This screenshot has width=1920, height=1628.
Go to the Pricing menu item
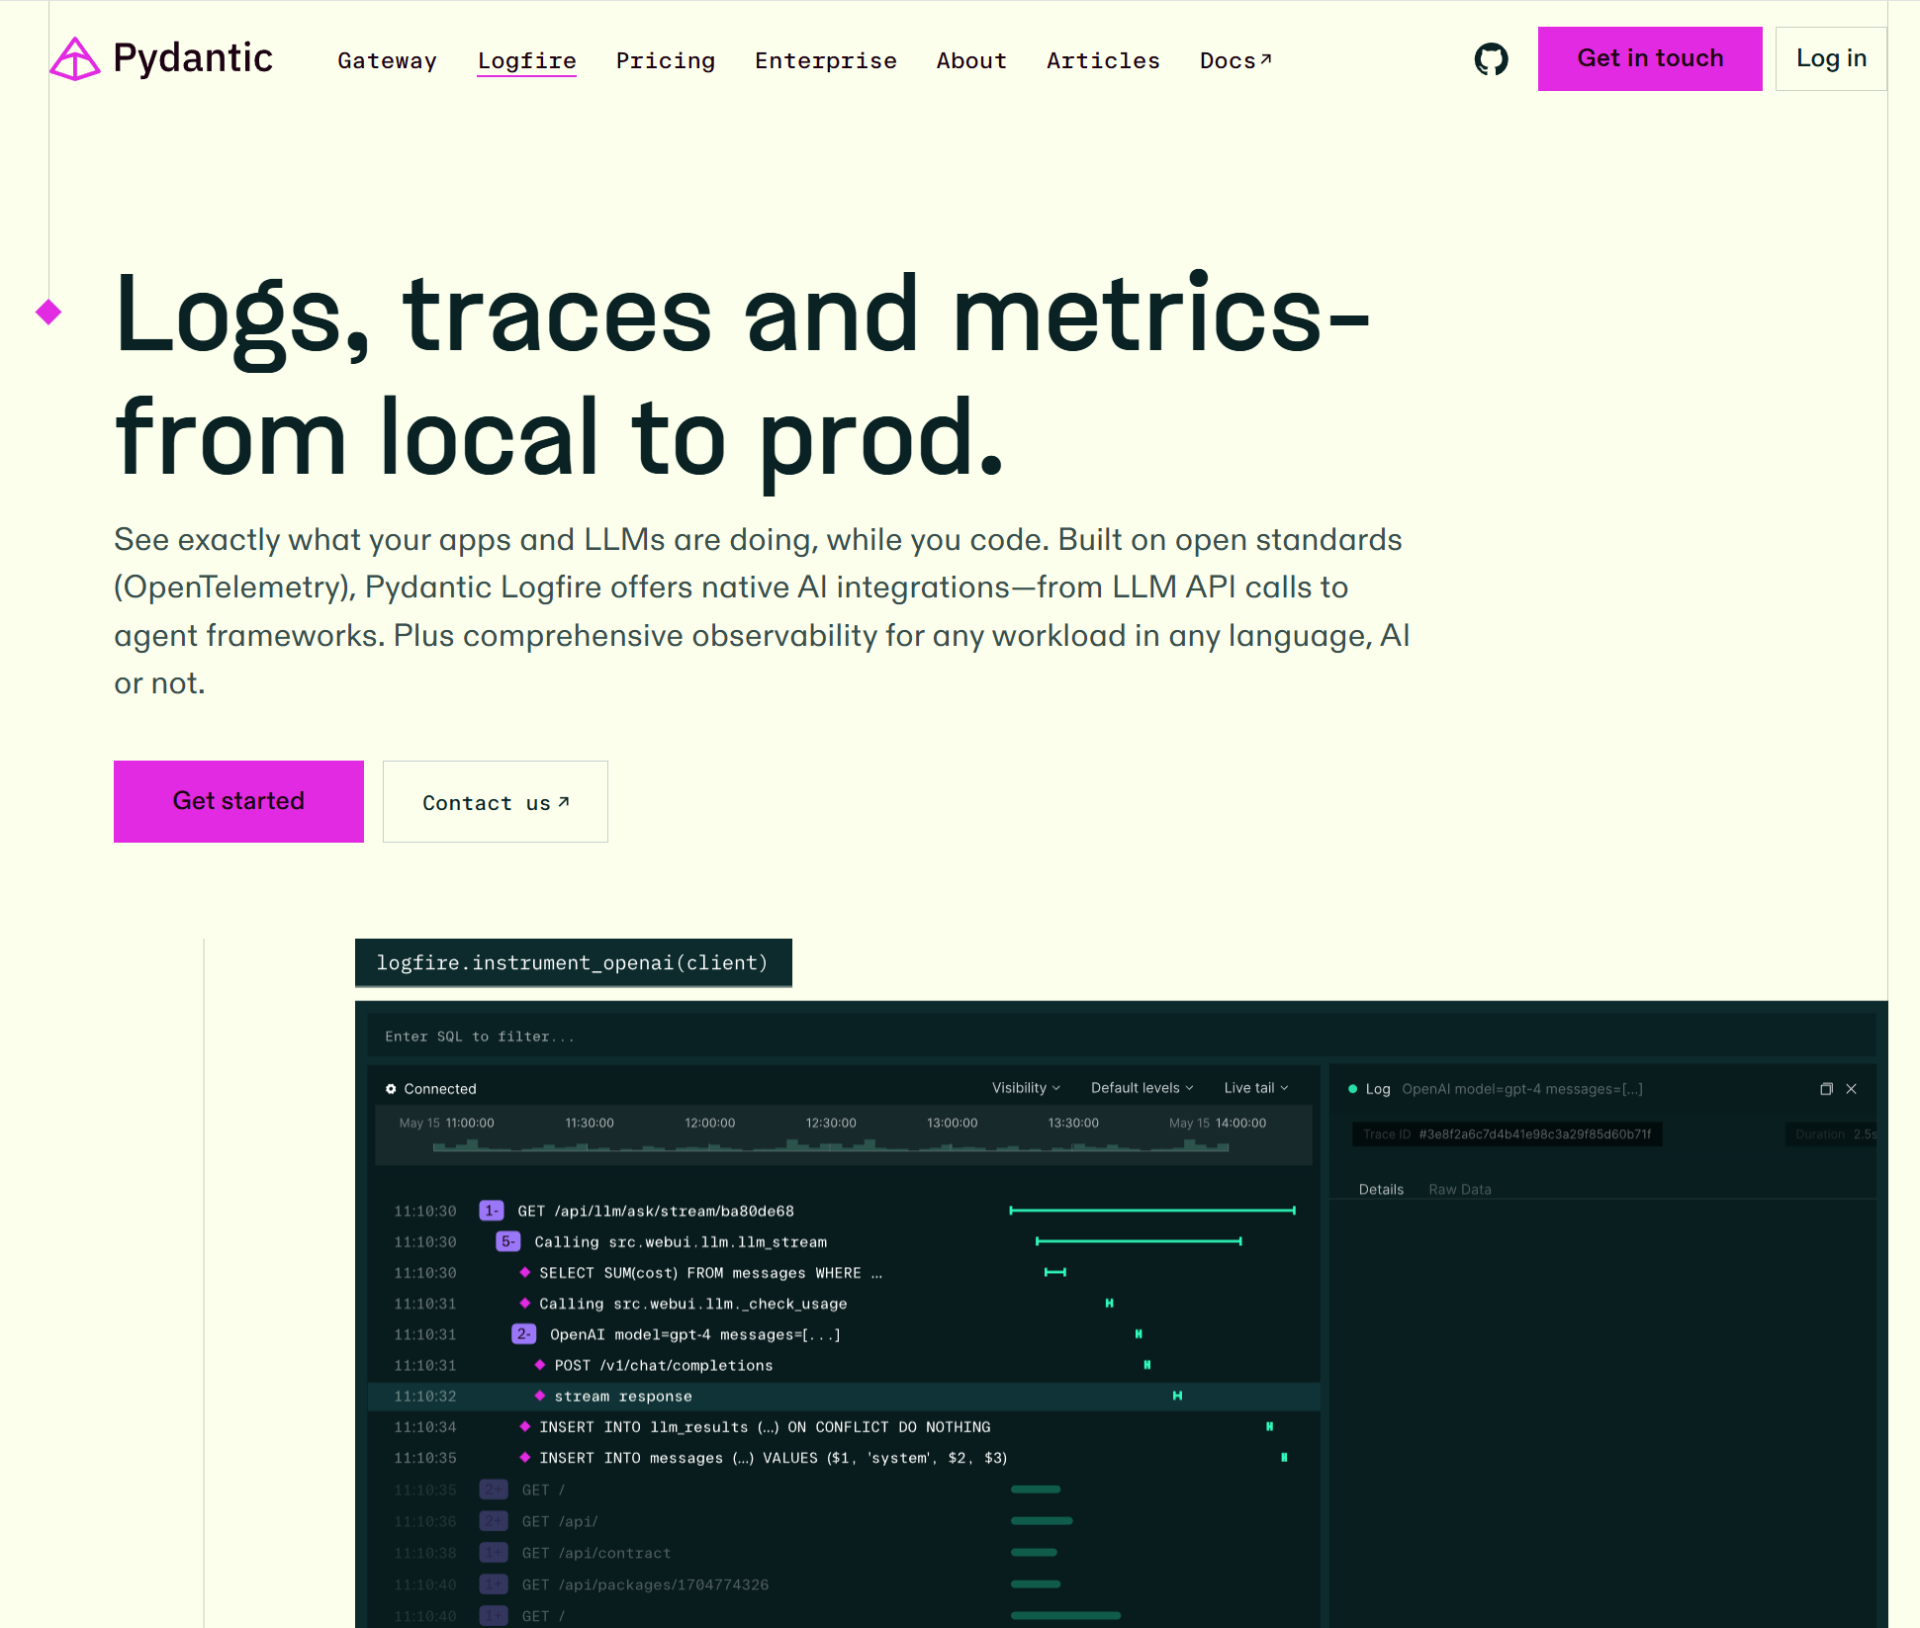click(665, 61)
